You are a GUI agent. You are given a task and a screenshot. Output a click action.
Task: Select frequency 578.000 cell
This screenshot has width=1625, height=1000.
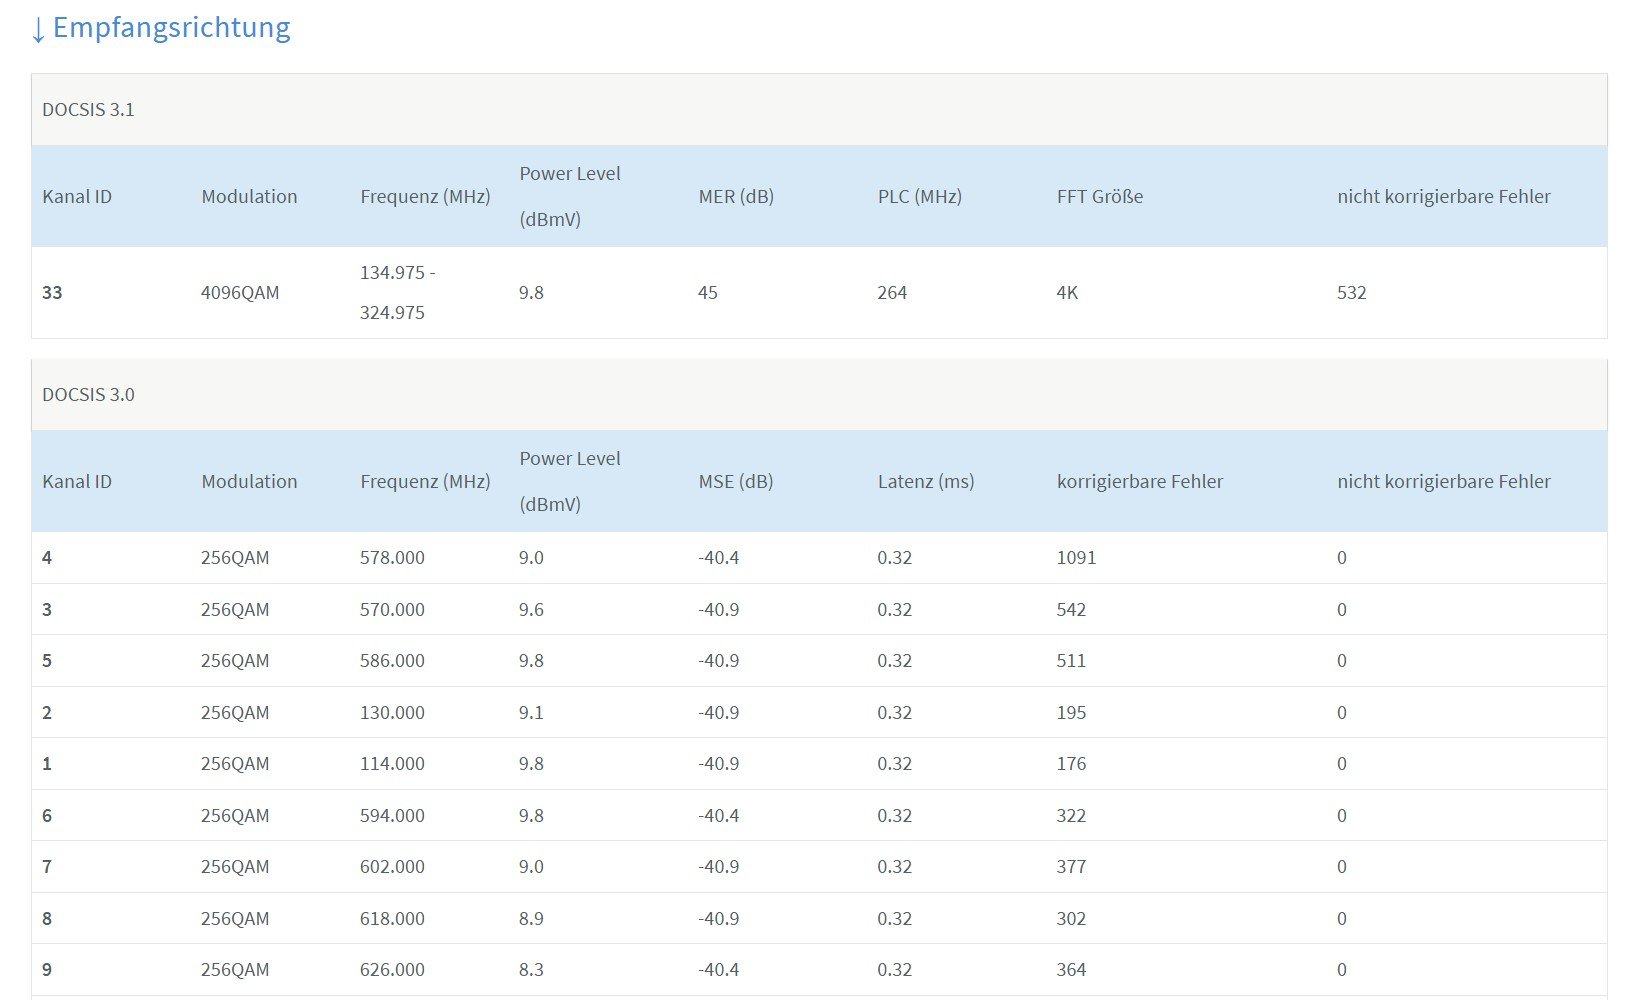(392, 558)
